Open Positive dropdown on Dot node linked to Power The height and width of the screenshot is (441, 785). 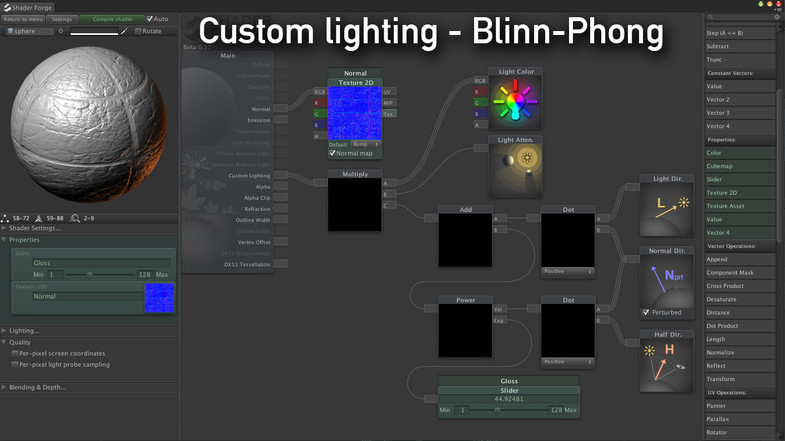click(568, 361)
